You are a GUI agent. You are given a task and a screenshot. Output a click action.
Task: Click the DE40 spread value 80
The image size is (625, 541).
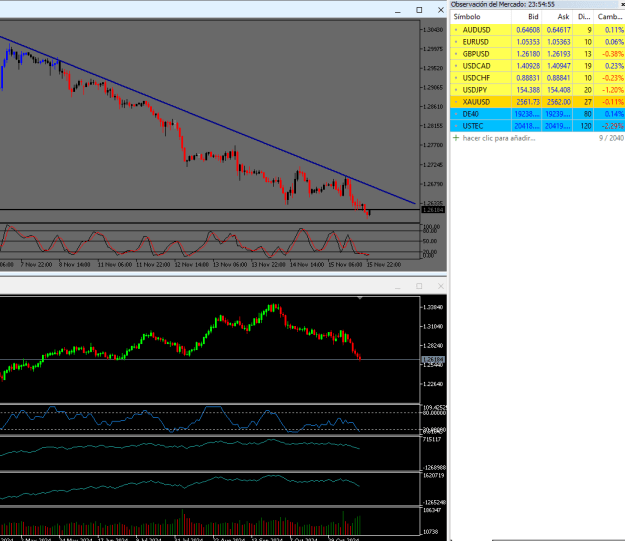click(x=588, y=114)
